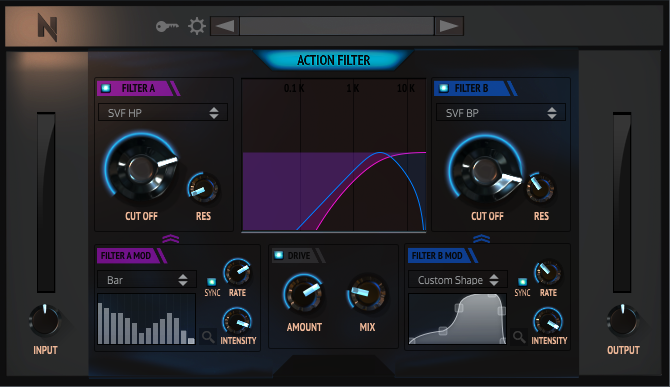Click the 1 K frequency marker label

click(x=353, y=88)
